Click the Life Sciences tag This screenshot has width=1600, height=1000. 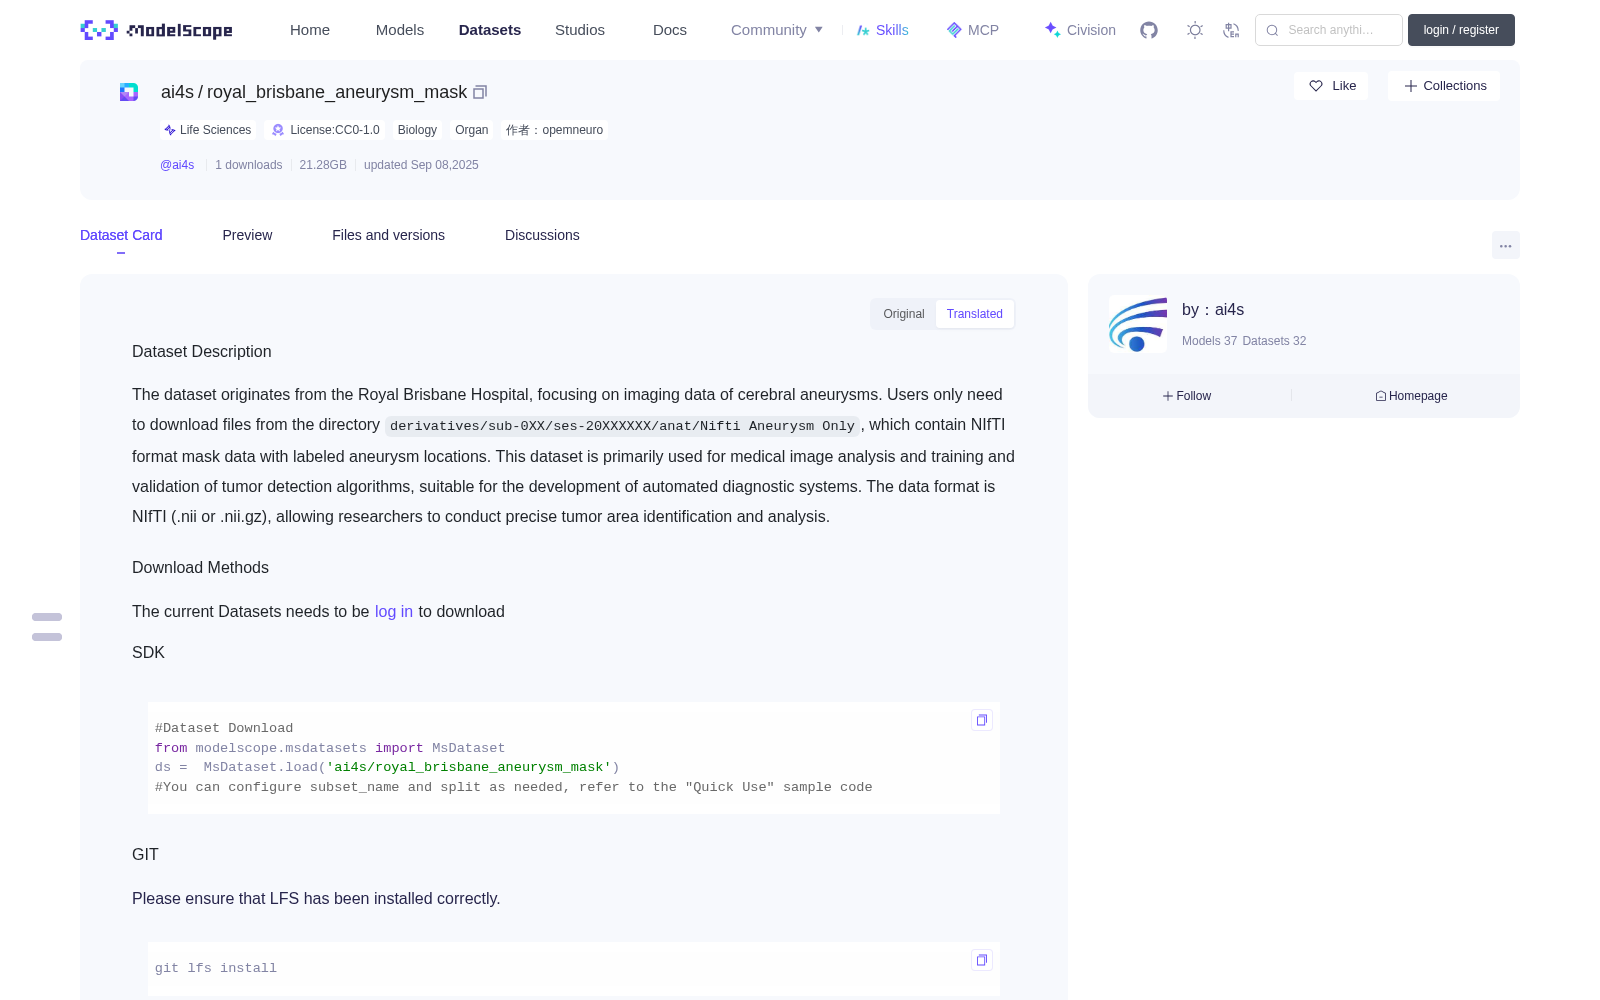tap(208, 130)
